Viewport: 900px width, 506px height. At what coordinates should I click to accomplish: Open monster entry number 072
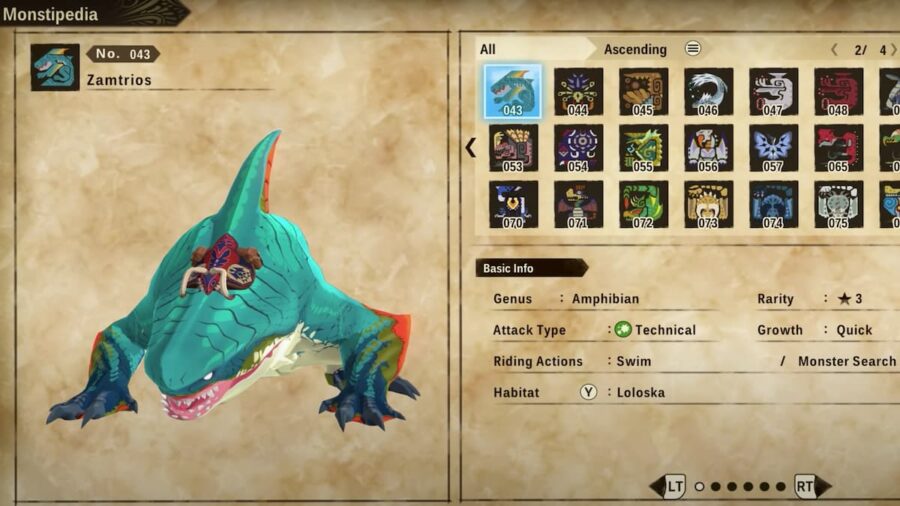tap(643, 204)
